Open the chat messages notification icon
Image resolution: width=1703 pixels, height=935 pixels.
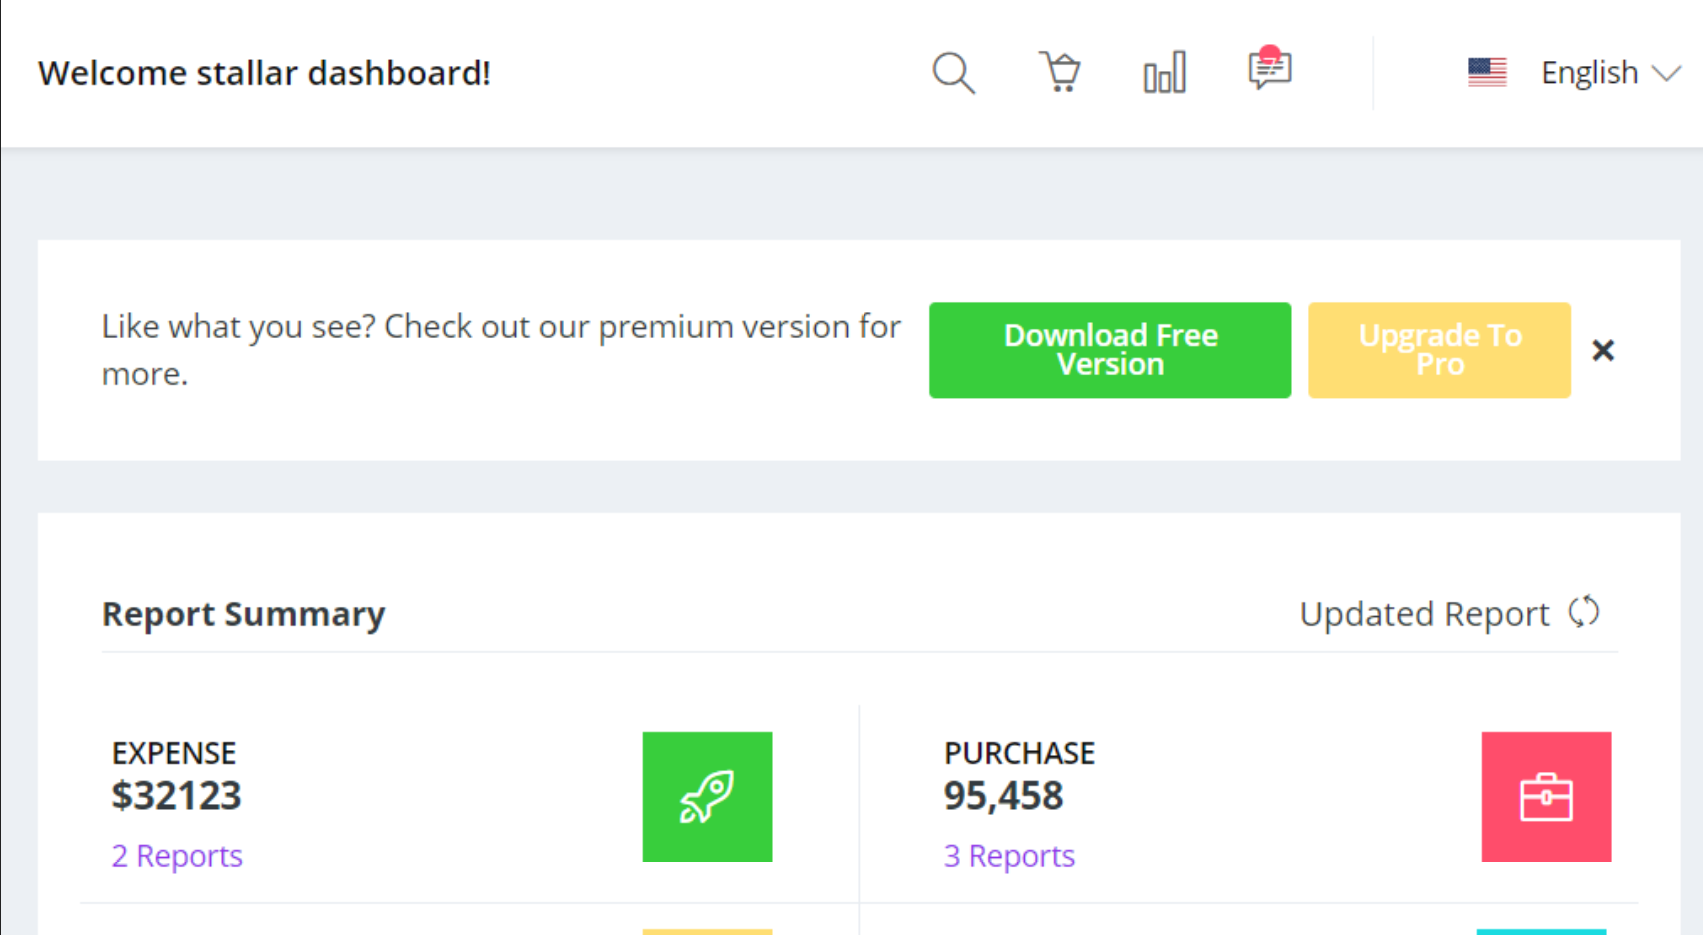[x=1270, y=69]
